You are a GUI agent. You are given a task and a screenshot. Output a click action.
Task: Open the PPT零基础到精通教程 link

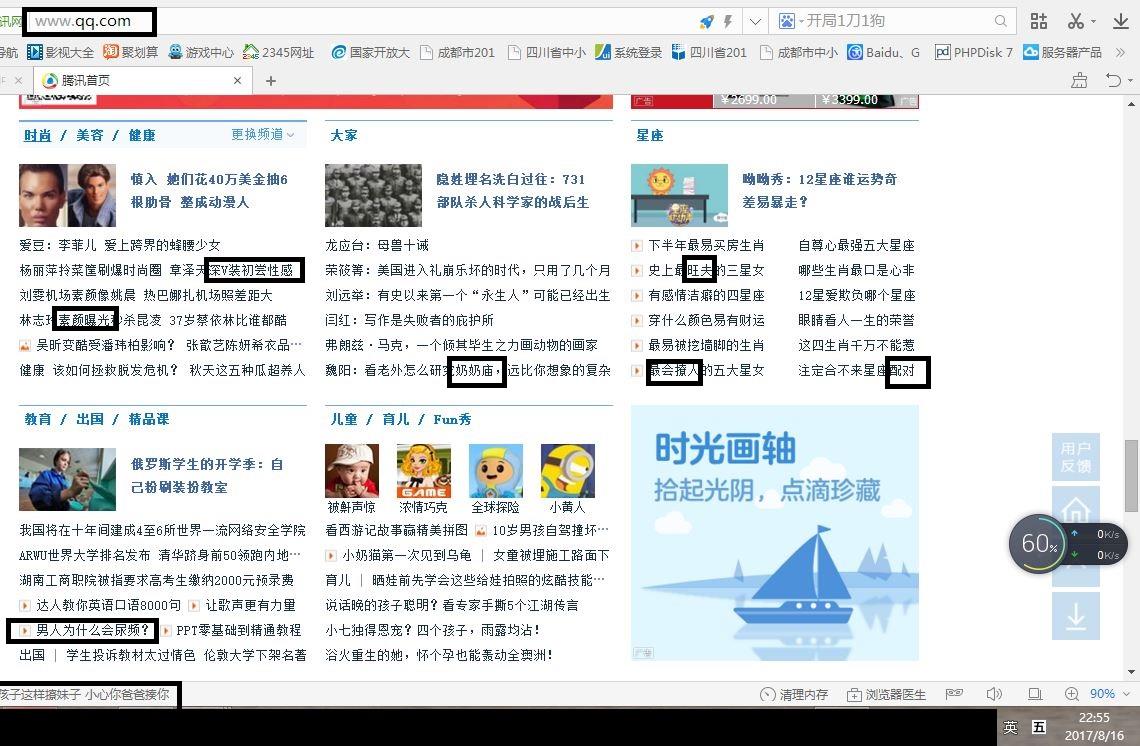[x=238, y=630]
